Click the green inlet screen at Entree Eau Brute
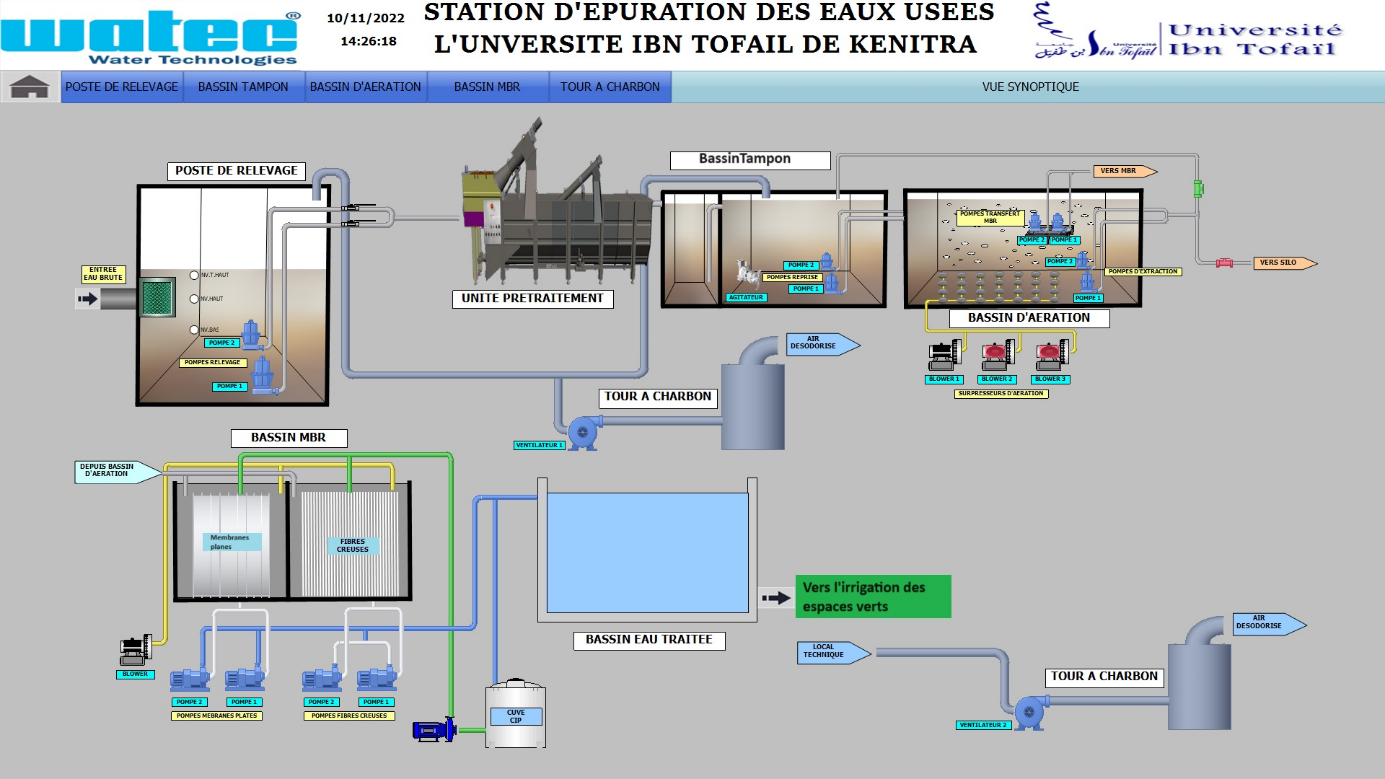 [x=155, y=298]
